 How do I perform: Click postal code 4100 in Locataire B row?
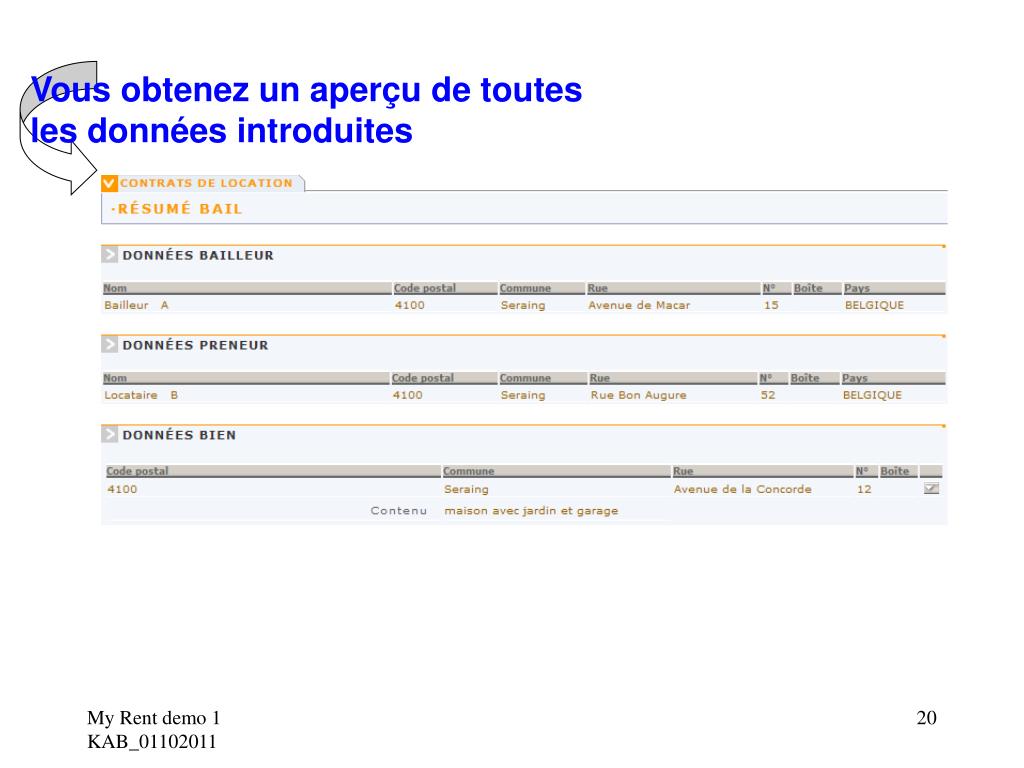[408, 395]
